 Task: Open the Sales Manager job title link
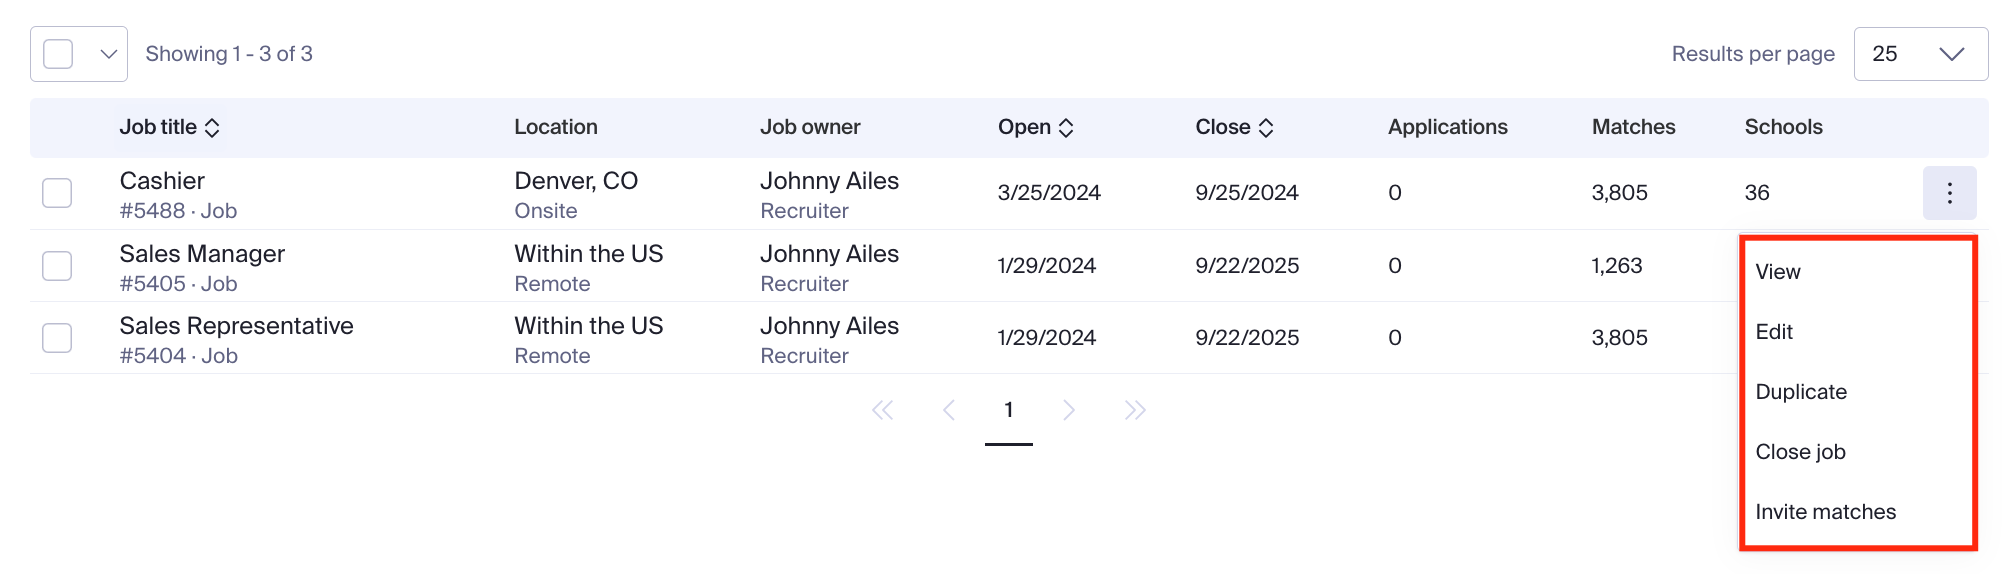pos(202,254)
